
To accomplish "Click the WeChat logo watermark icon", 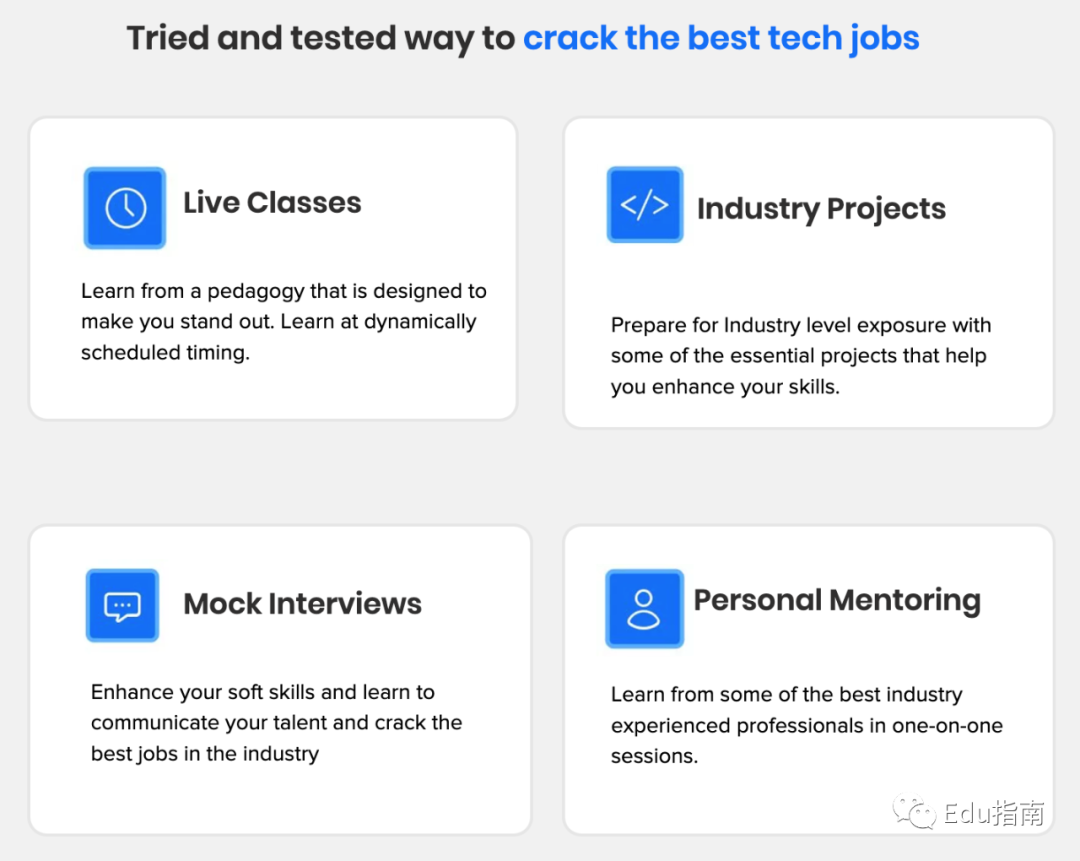I will 915,811.
